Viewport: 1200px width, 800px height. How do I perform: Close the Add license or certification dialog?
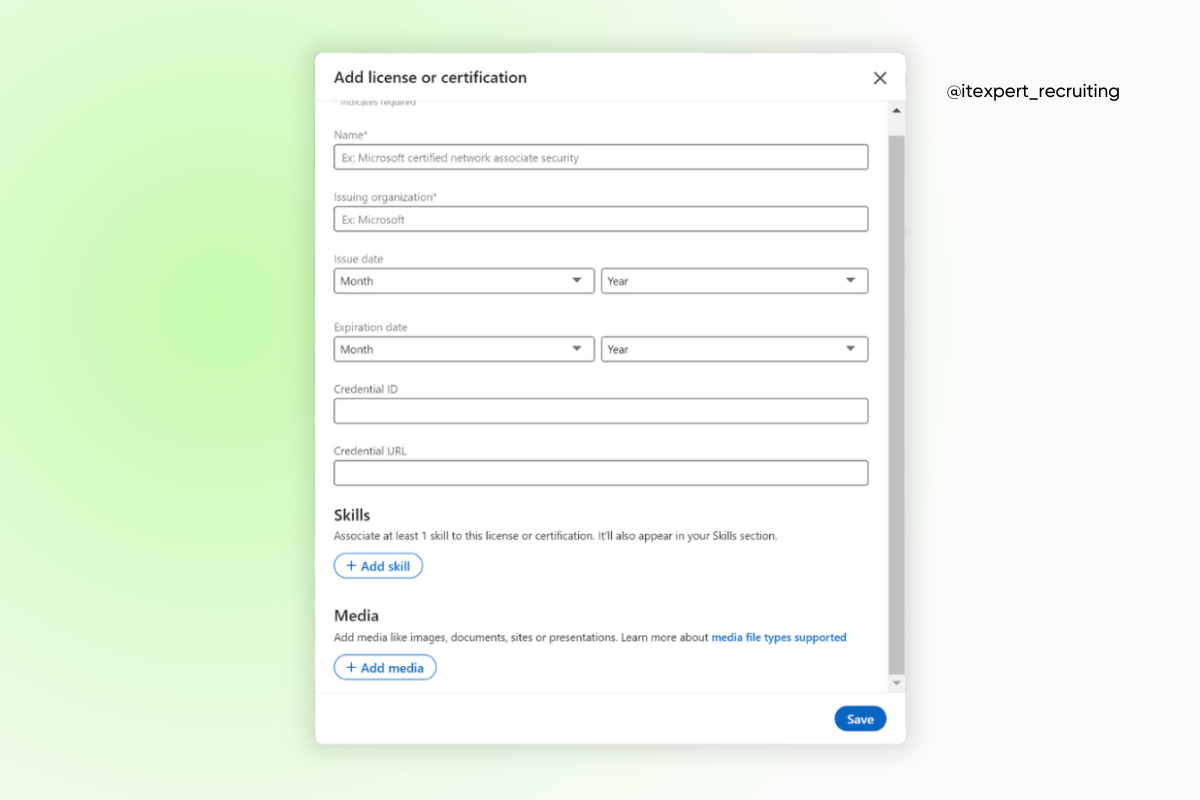879,77
